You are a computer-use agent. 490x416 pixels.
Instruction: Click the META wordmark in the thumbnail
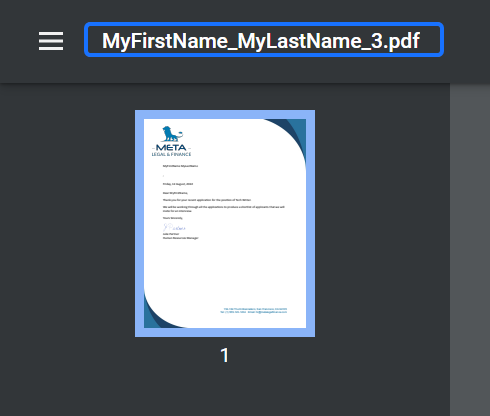pos(171,147)
